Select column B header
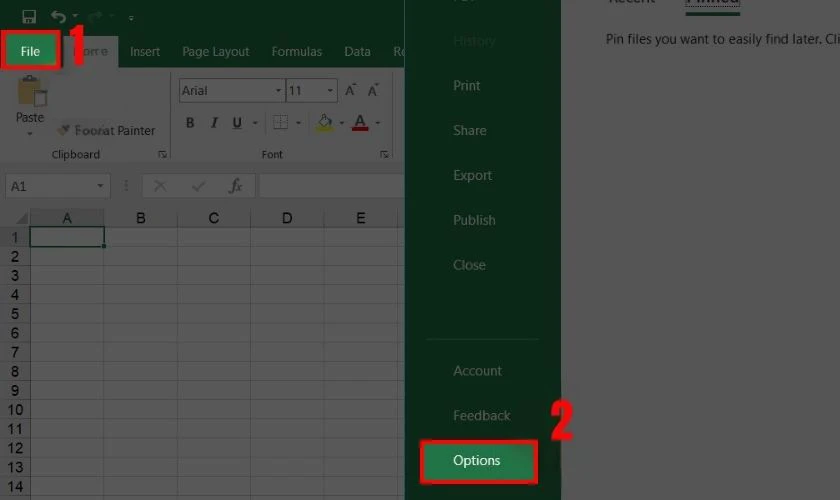 [x=140, y=218]
